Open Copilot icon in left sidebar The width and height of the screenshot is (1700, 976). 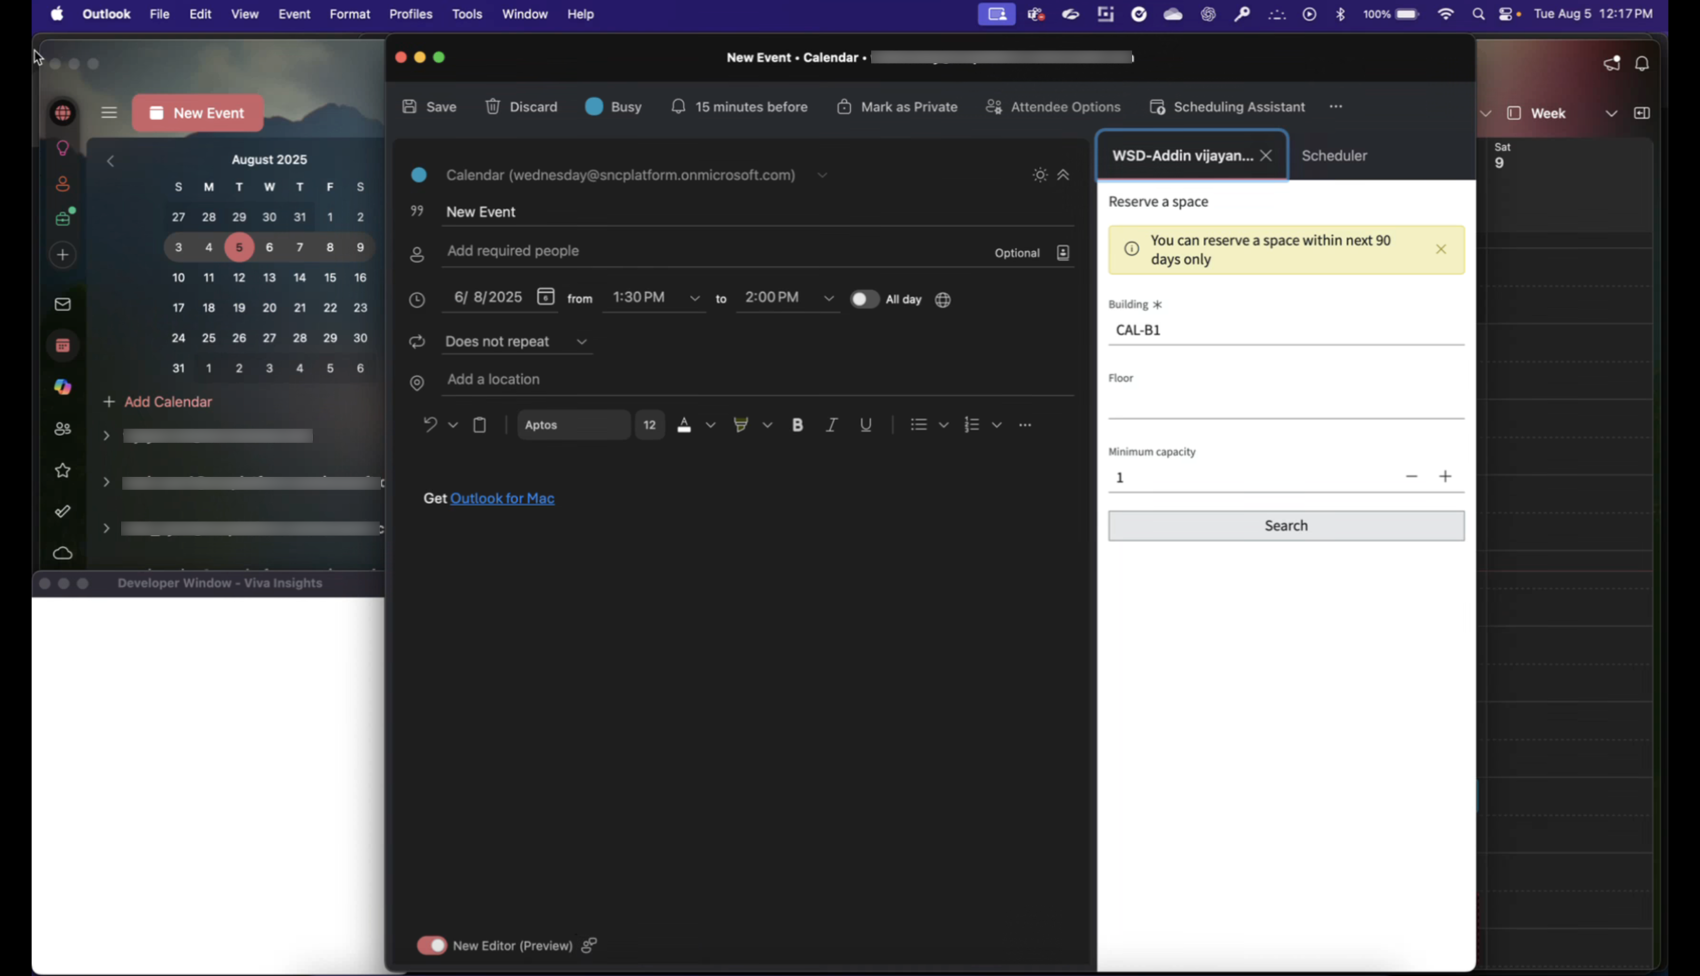(63, 387)
